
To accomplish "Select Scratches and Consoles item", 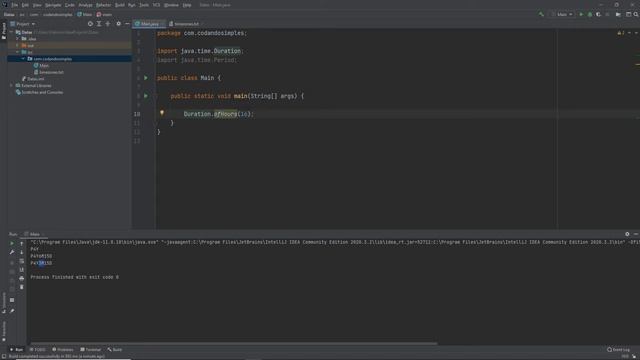I will [39, 92].
